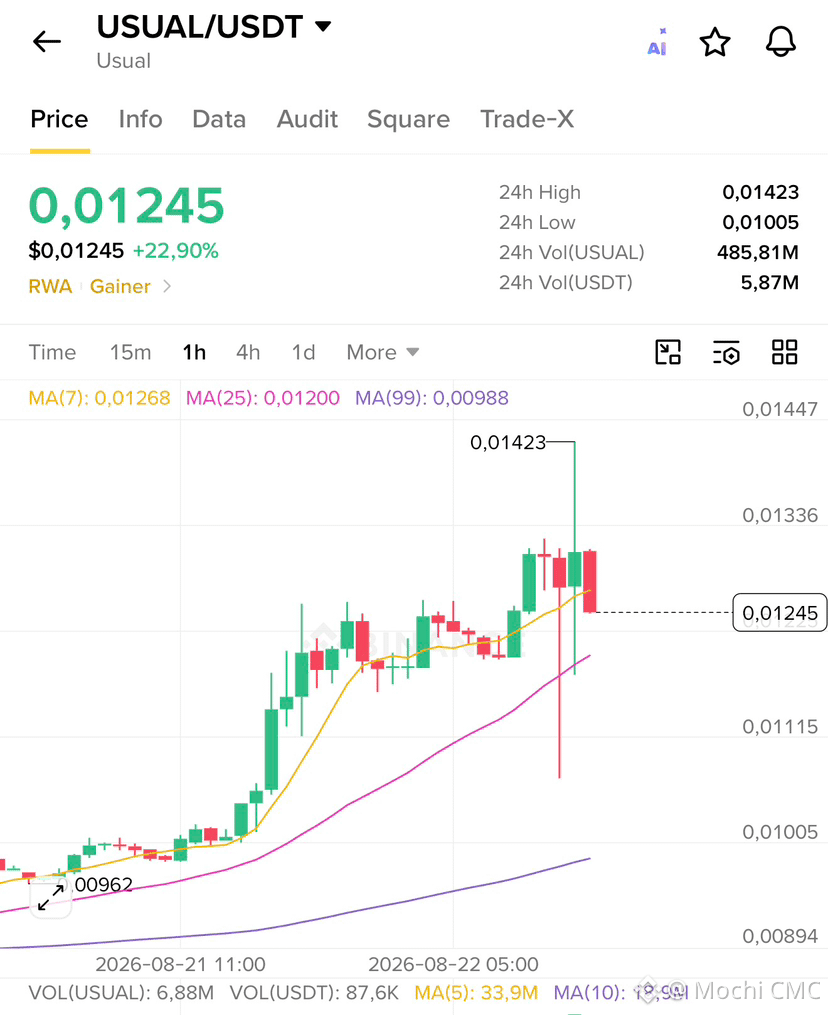
Task: Select the 4h chart interval
Action: click(x=248, y=352)
